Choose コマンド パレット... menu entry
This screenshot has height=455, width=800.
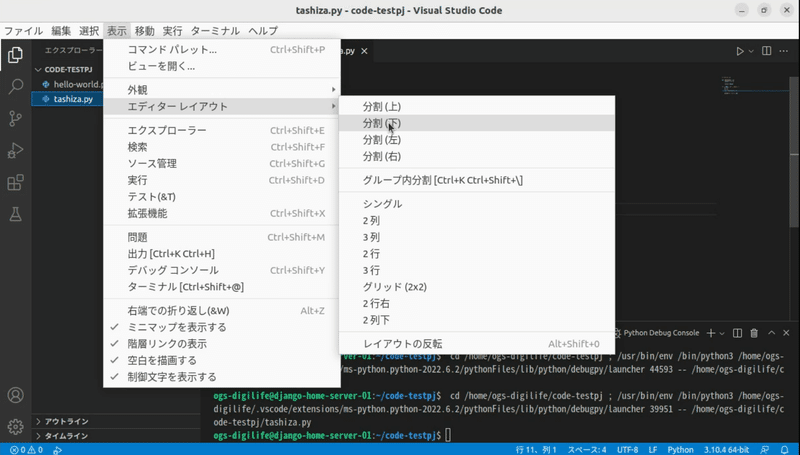point(221,49)
